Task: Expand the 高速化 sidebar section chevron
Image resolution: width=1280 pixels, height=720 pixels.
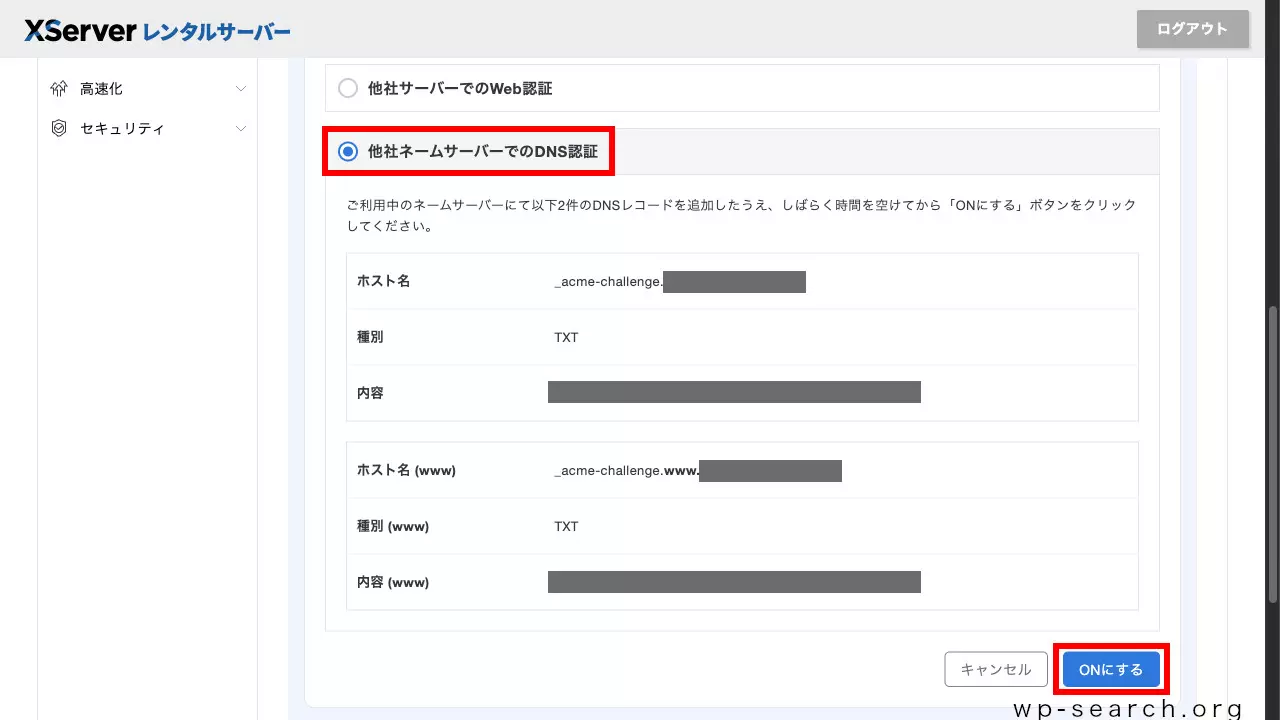Action: point(240,88)
